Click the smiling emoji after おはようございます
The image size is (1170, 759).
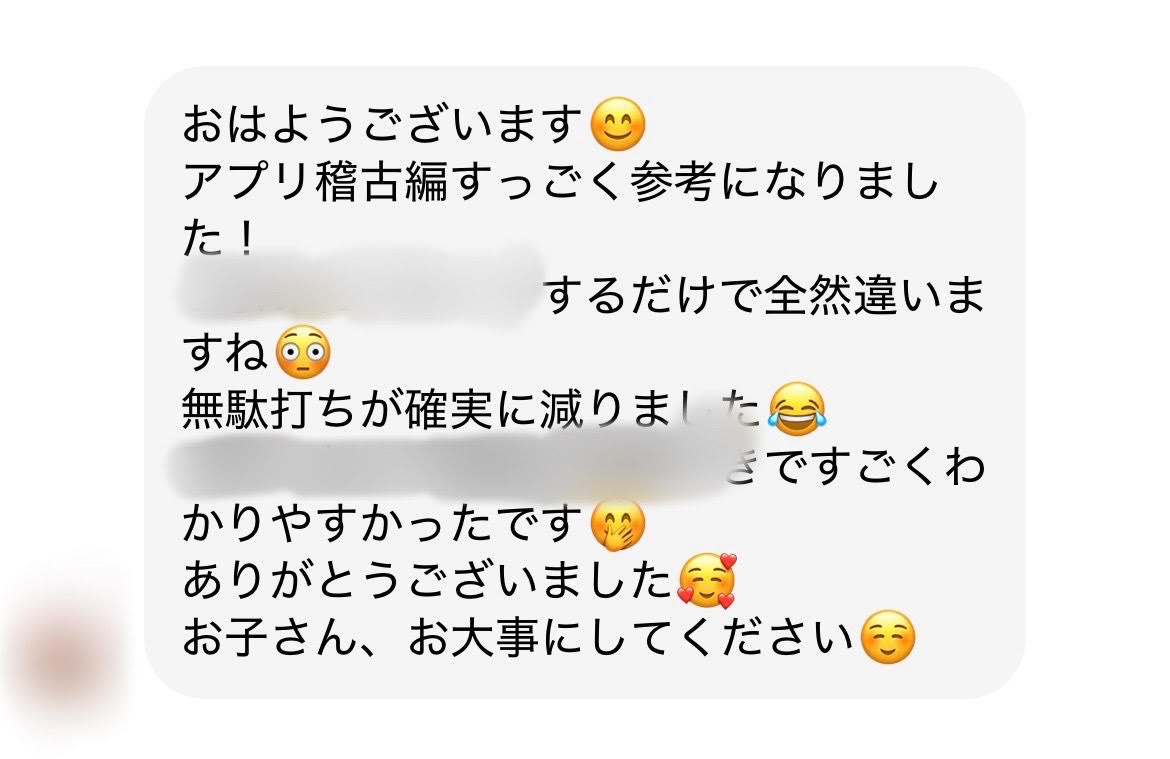617,124
